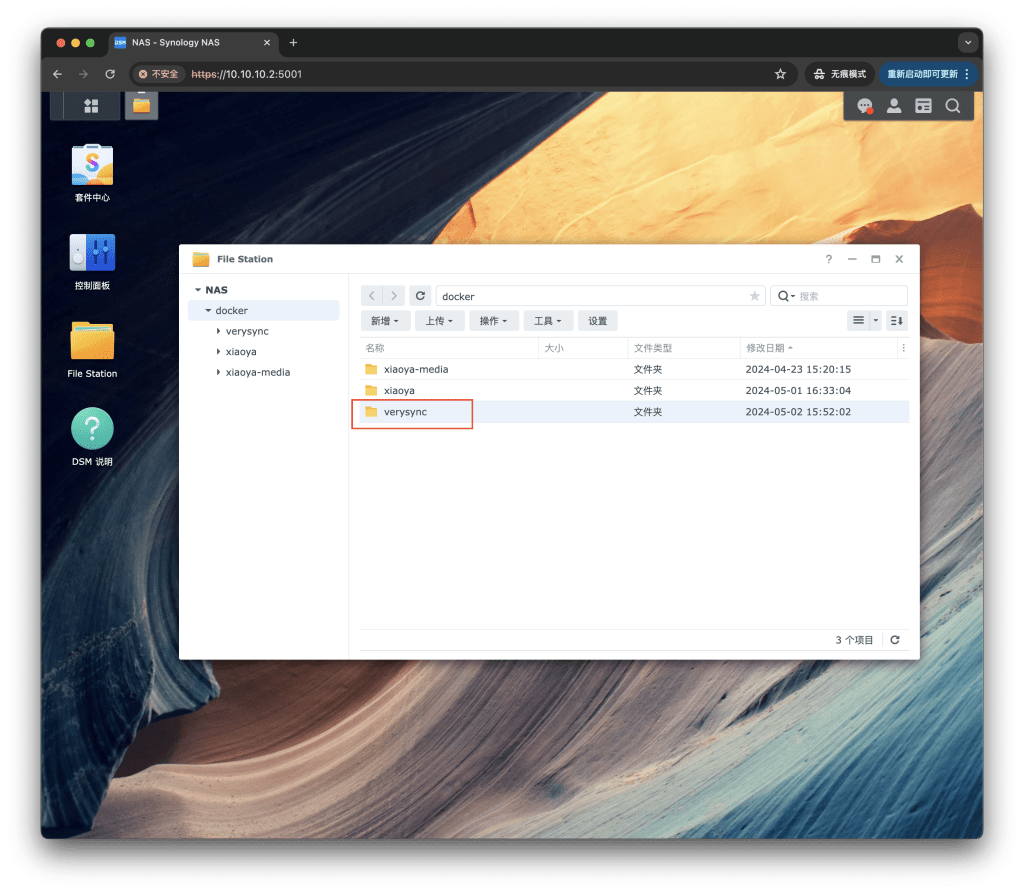This screenshot has height=893, width=1024.
Task: Click the 2024-05-02 15:52:02 date cell
Action: pos(798,412)
